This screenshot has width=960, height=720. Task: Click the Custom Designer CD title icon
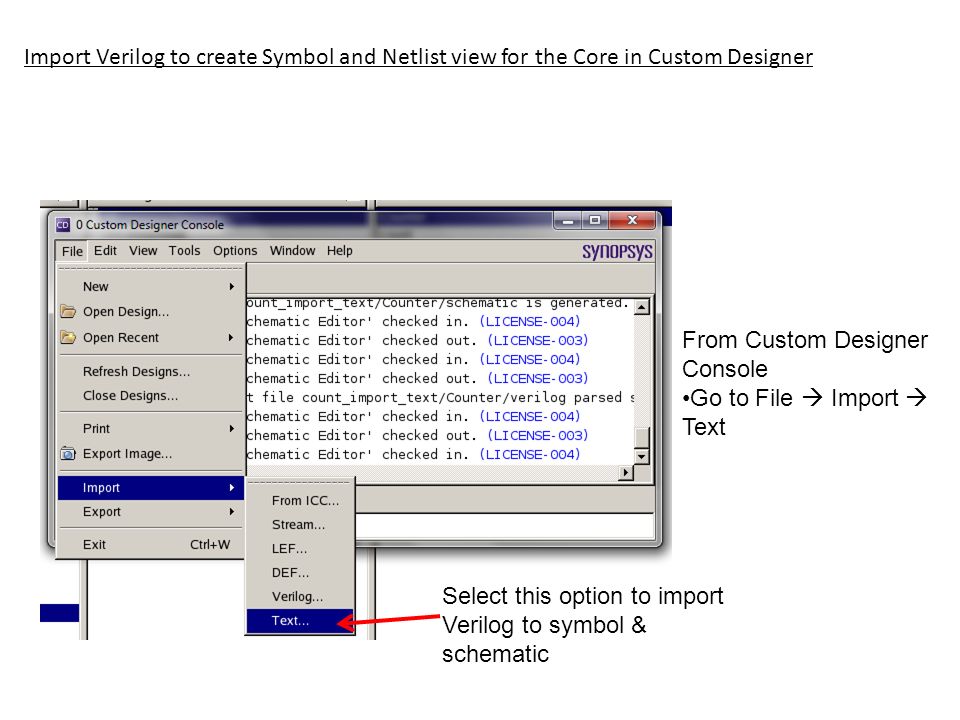pos(62,225)
